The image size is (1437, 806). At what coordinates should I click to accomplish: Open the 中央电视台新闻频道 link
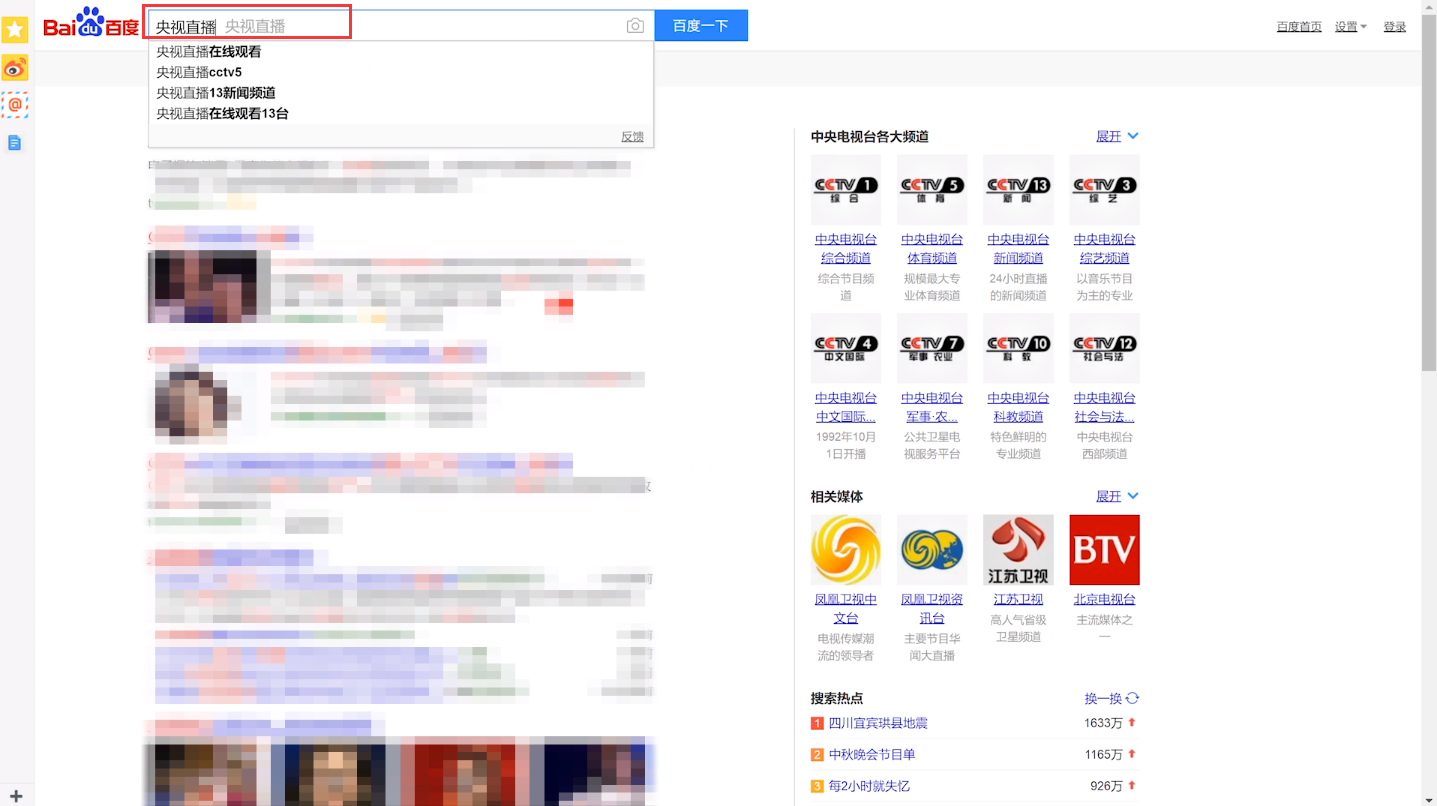coord(1018,249)
